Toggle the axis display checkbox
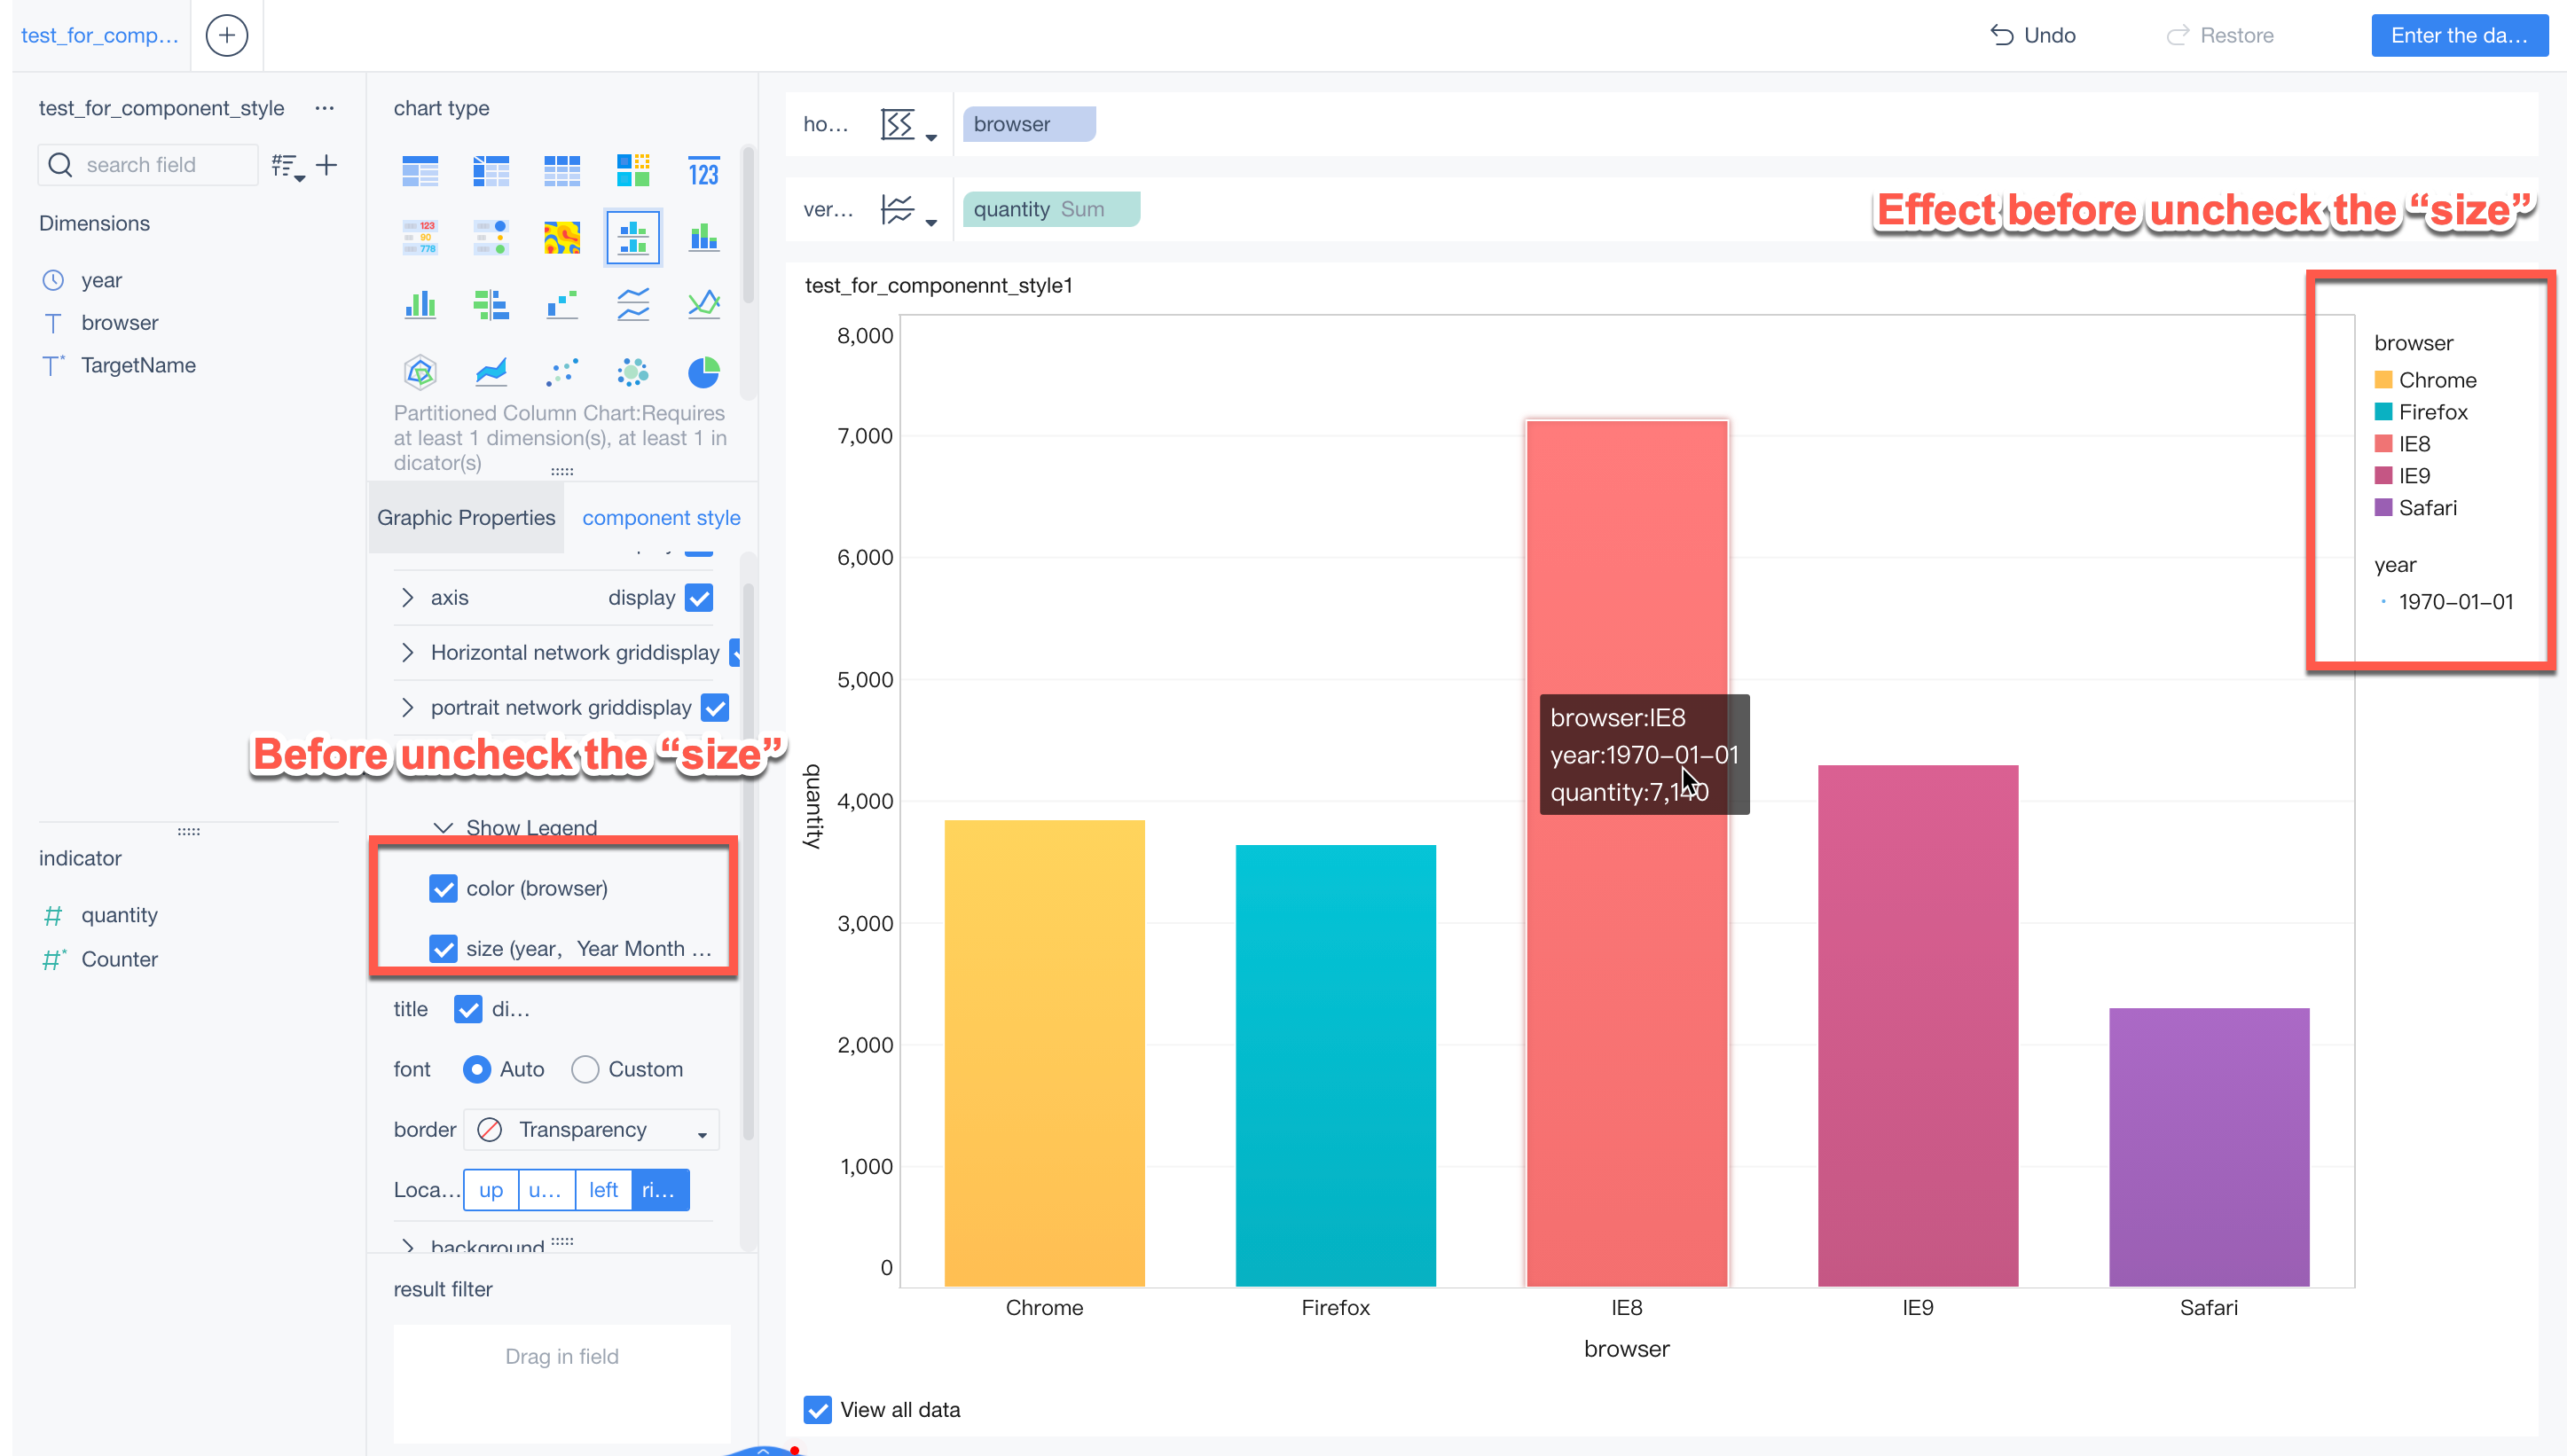 pyautogui.click(x=699, y=598)
